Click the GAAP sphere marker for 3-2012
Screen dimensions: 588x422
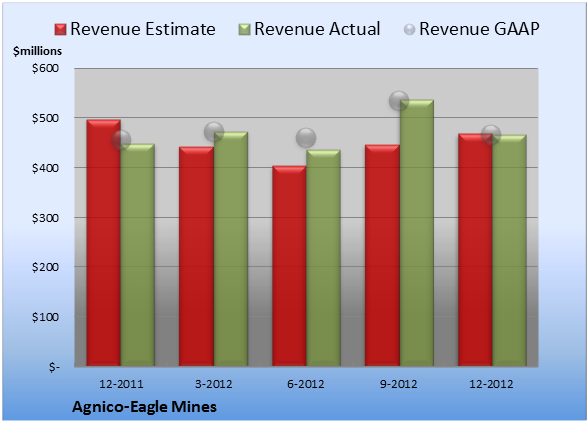point(214,132)
